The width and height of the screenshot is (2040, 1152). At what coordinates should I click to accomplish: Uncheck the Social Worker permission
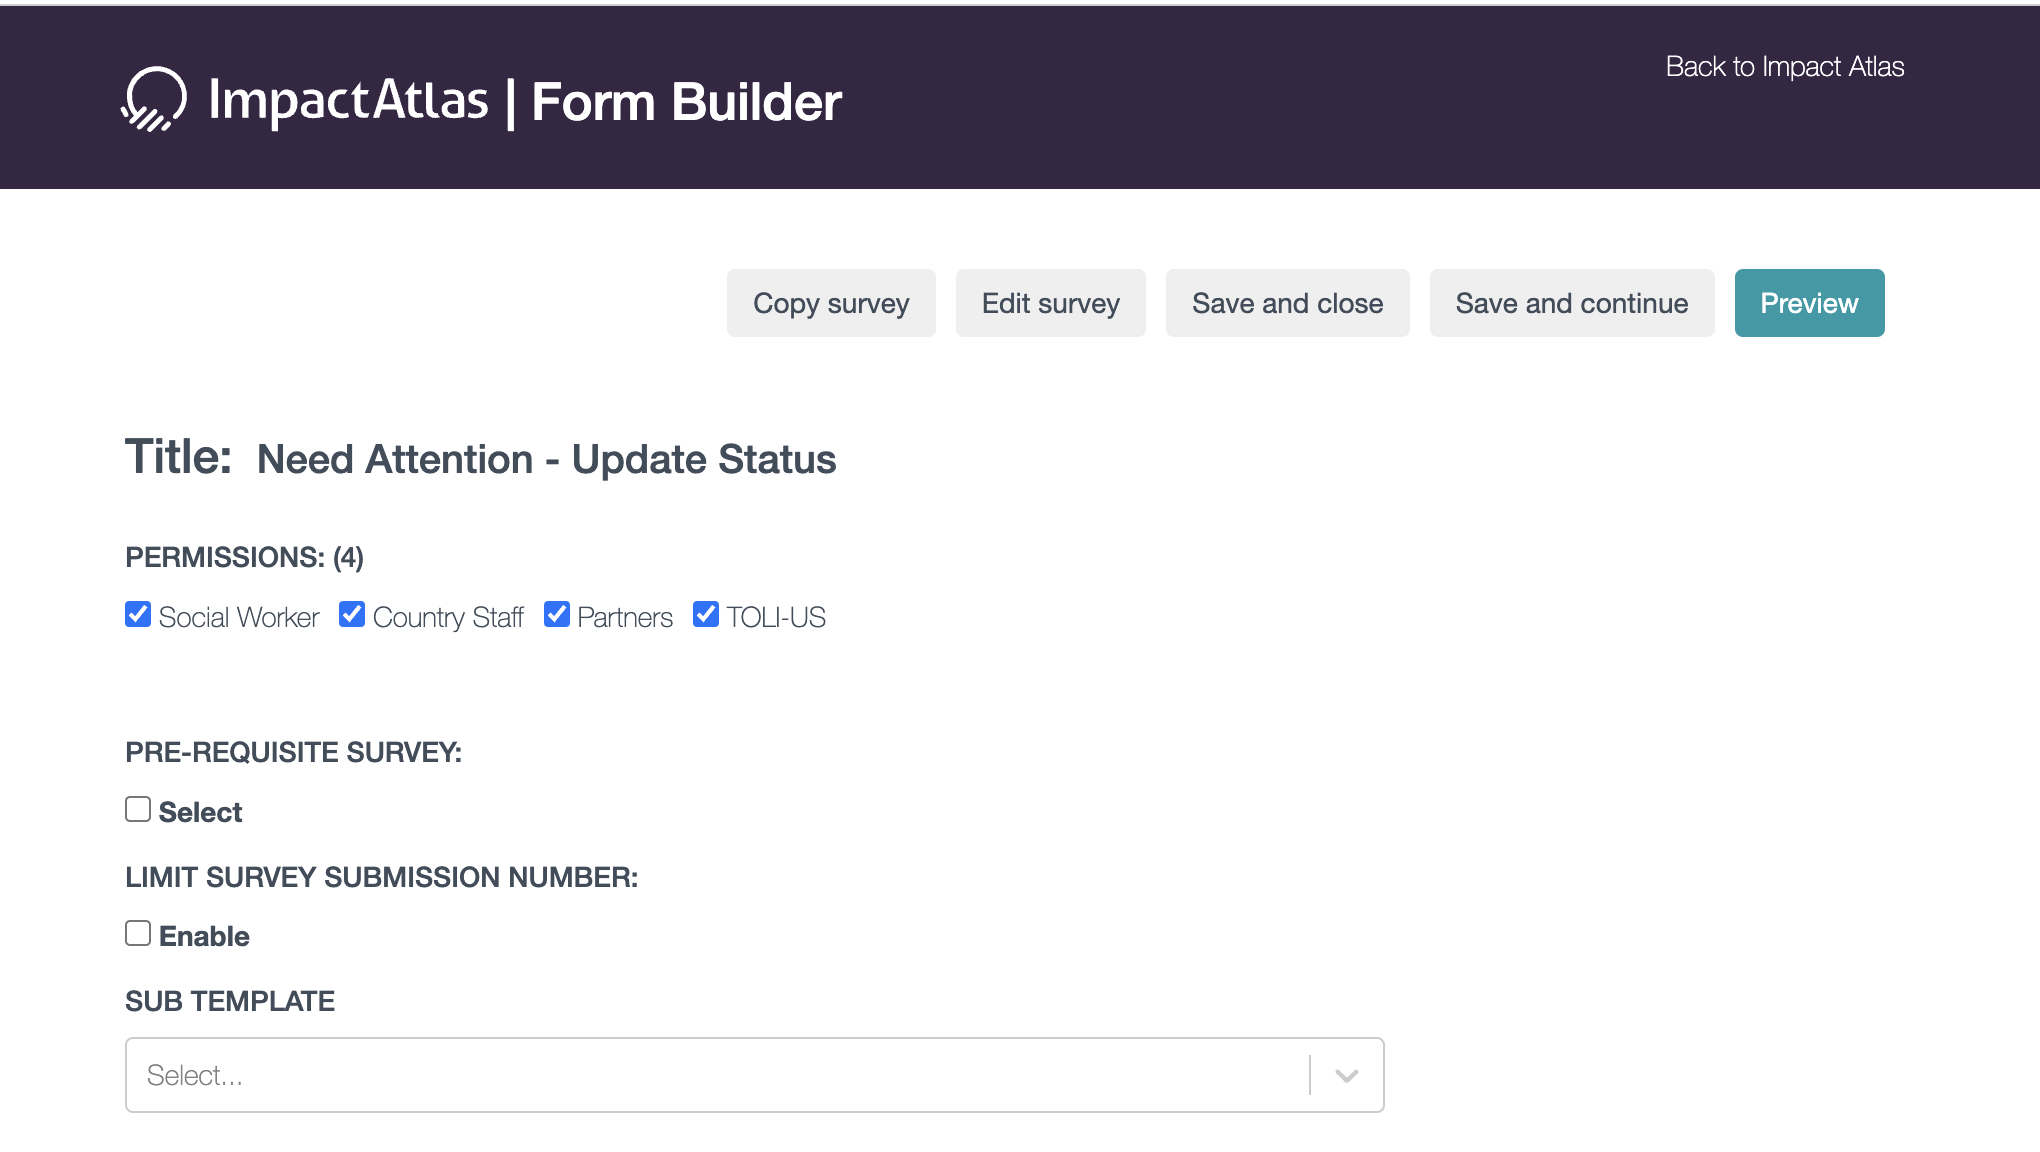coord(138,614)
